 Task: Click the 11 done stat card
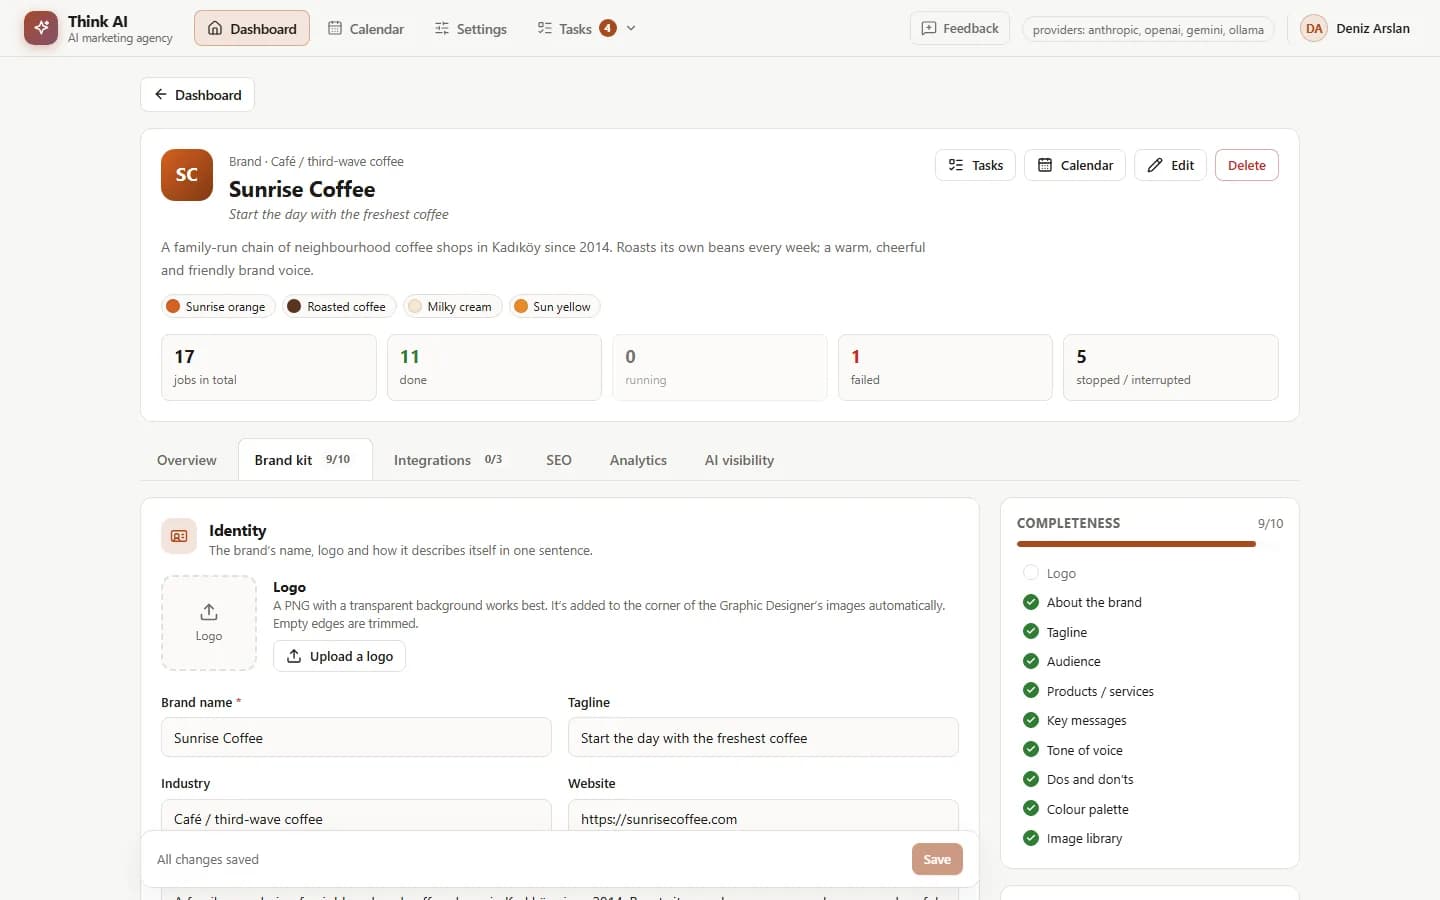(494, 367)
